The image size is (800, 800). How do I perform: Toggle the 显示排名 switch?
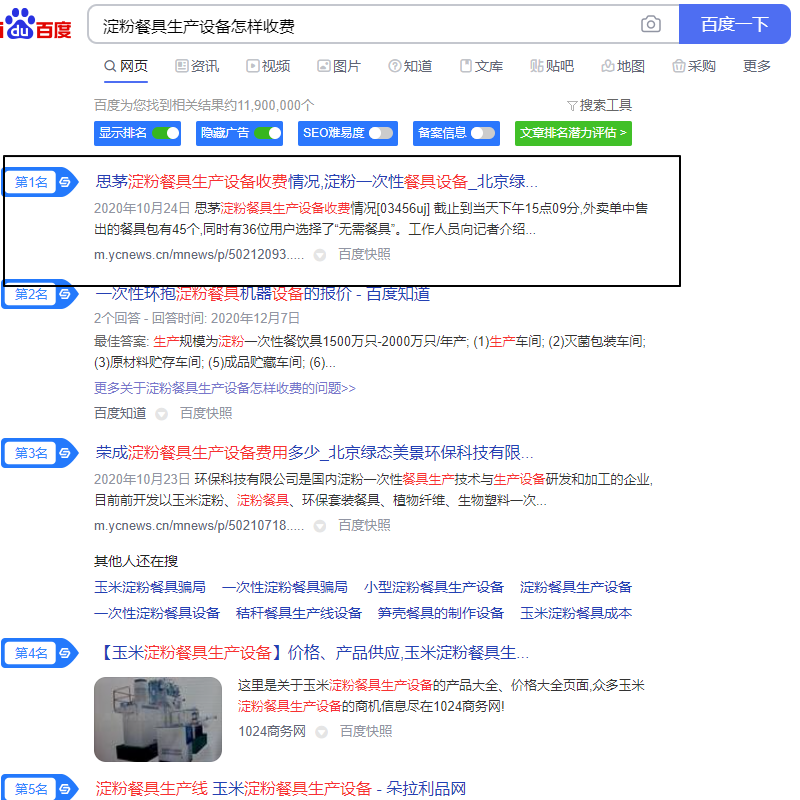tap(166, 133)
